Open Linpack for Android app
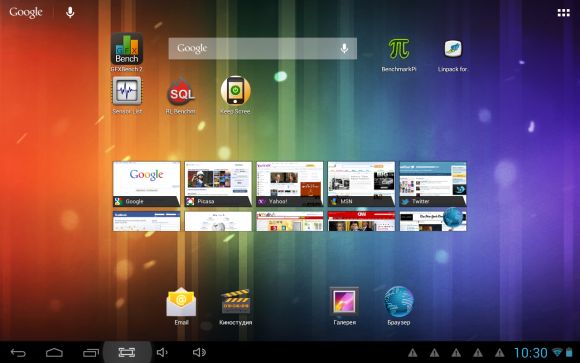 click(453, 54)
